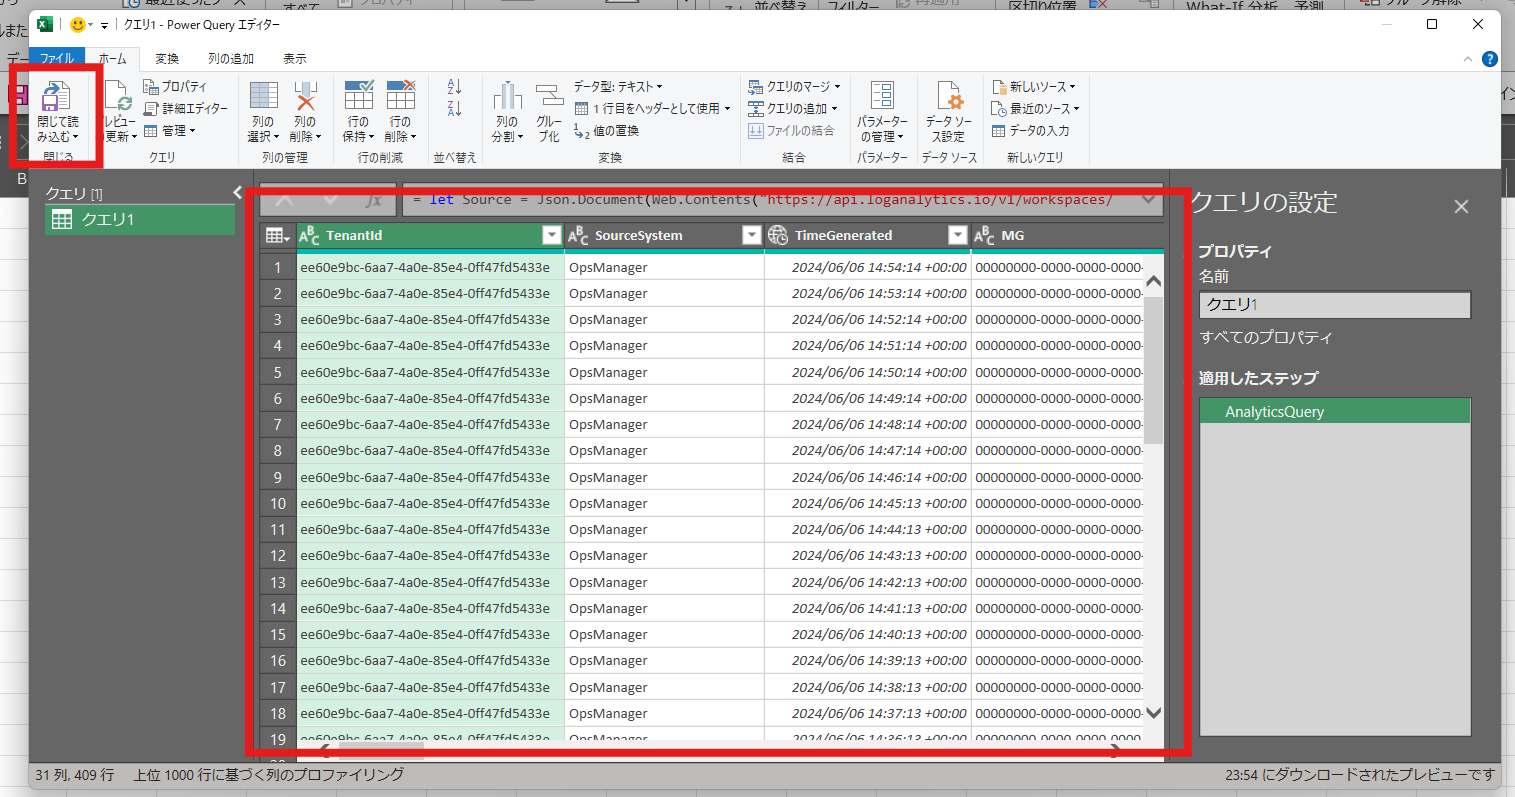Open the Manage (管理) dropdown in Query group
This screenshot has width=1515, height=797.
(x=169, y=131)
